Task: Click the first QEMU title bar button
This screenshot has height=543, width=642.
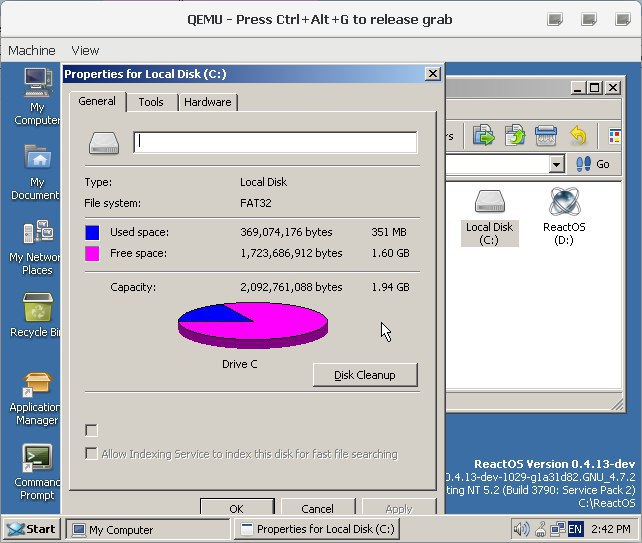Action: point(555,19)
